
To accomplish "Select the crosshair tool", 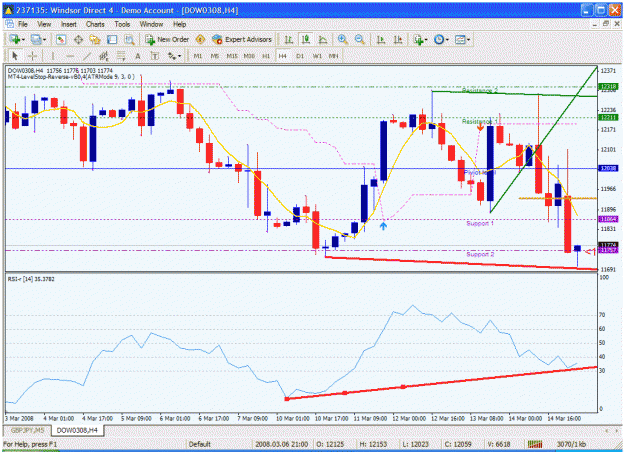I will click(x=32, y=56).
